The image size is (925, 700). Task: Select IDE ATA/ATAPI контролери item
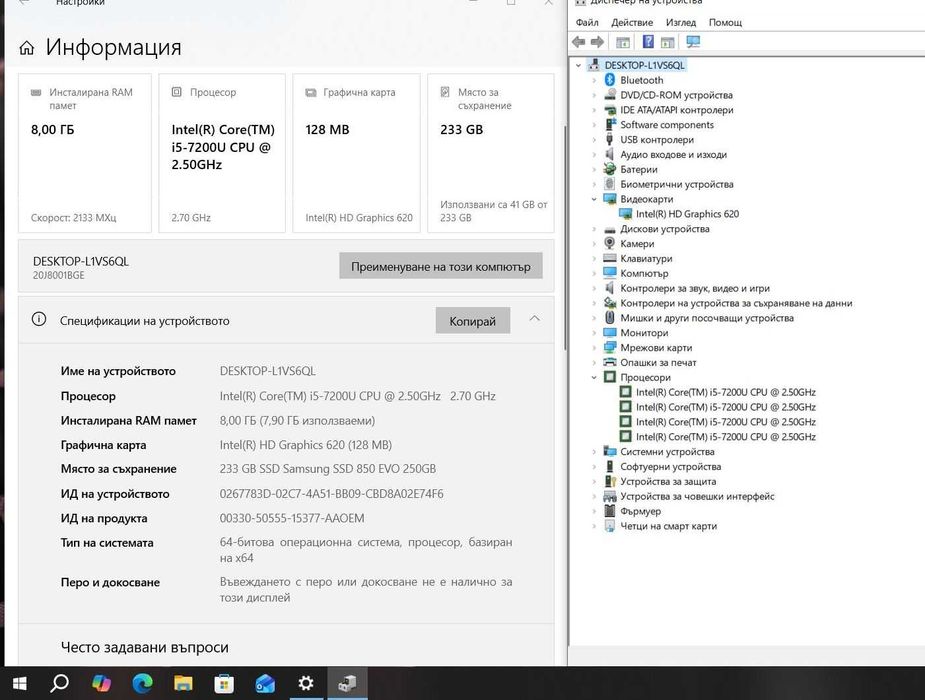coord(677,110)
